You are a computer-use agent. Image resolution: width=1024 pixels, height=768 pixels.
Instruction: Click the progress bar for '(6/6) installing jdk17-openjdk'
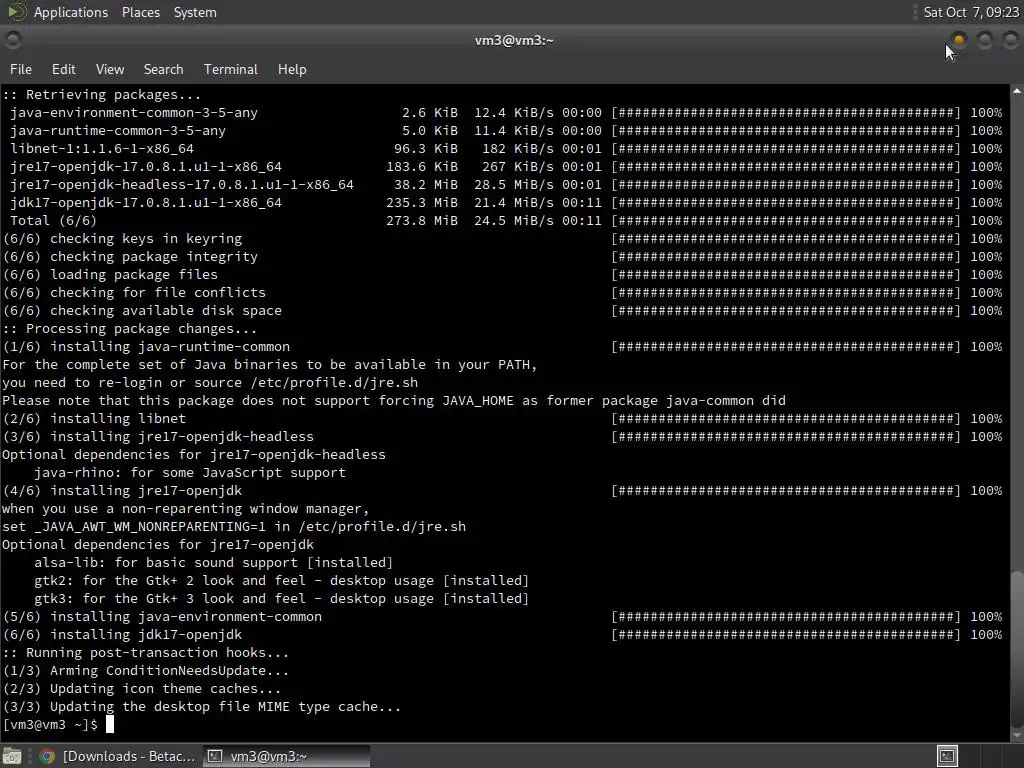click(786, 635)
